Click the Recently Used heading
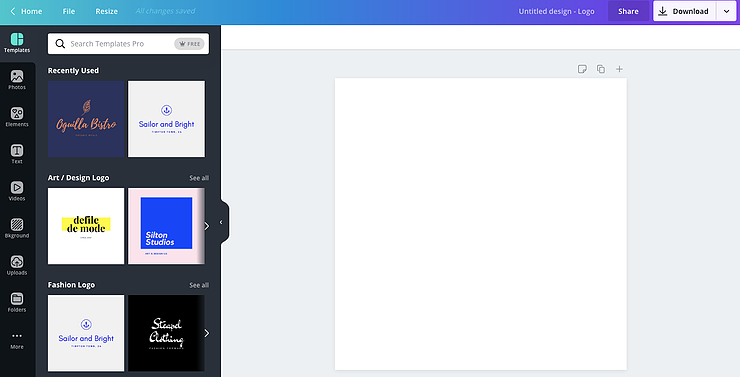This screenshot has width=740, height=377. tap(73, 70)
